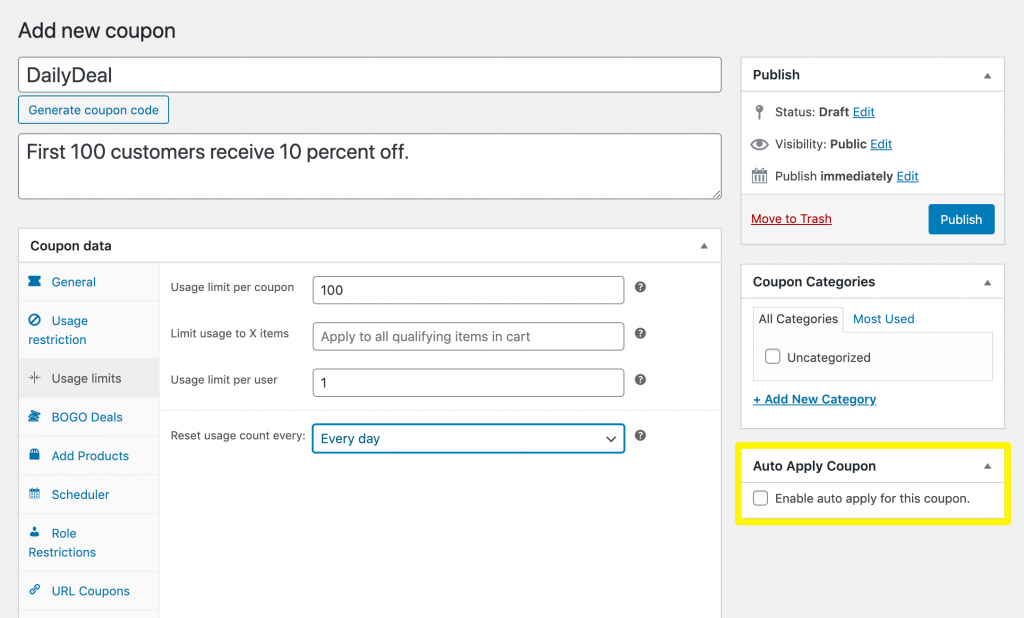Viewport: 1024px width, 618px height.
Task: Click the Auto Apply Coupon heading
Action: point(814,466)
